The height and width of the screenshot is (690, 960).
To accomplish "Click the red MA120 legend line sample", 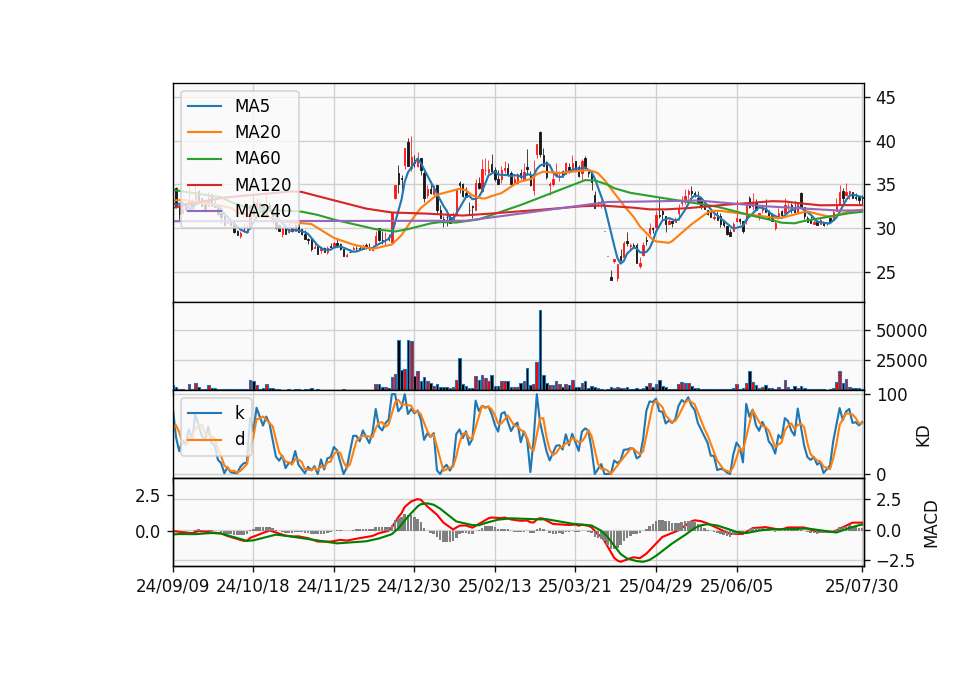I will tap(204, 184).
